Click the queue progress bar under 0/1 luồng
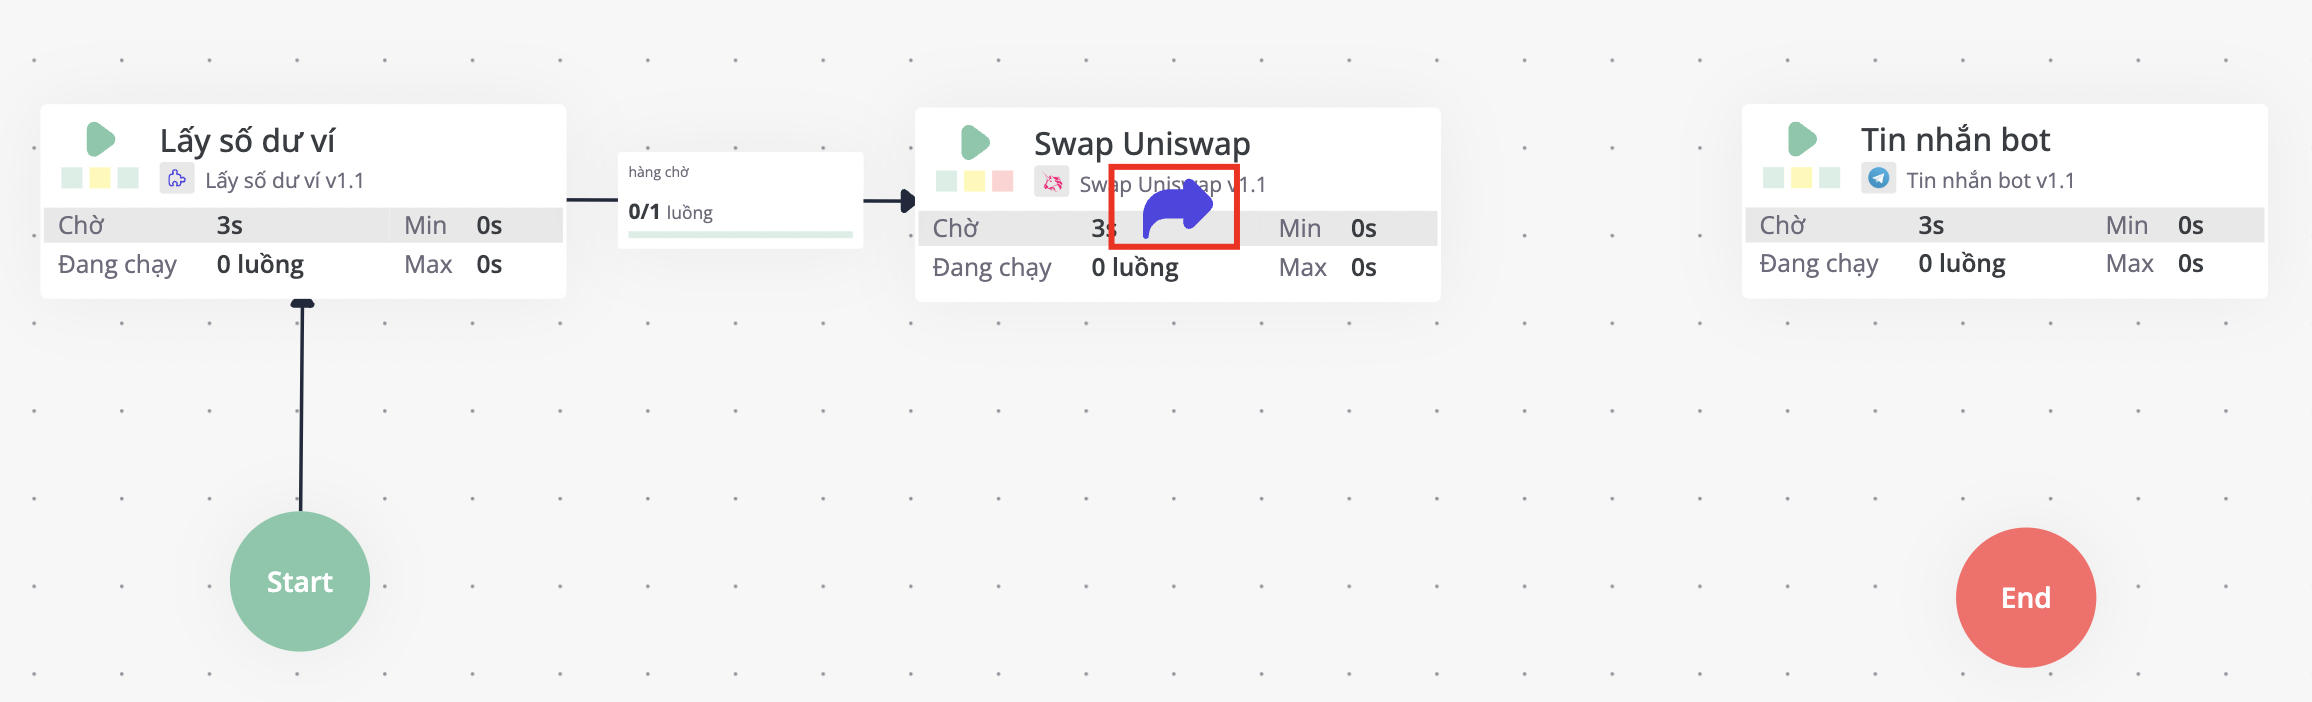 click(x=740, y=235)
